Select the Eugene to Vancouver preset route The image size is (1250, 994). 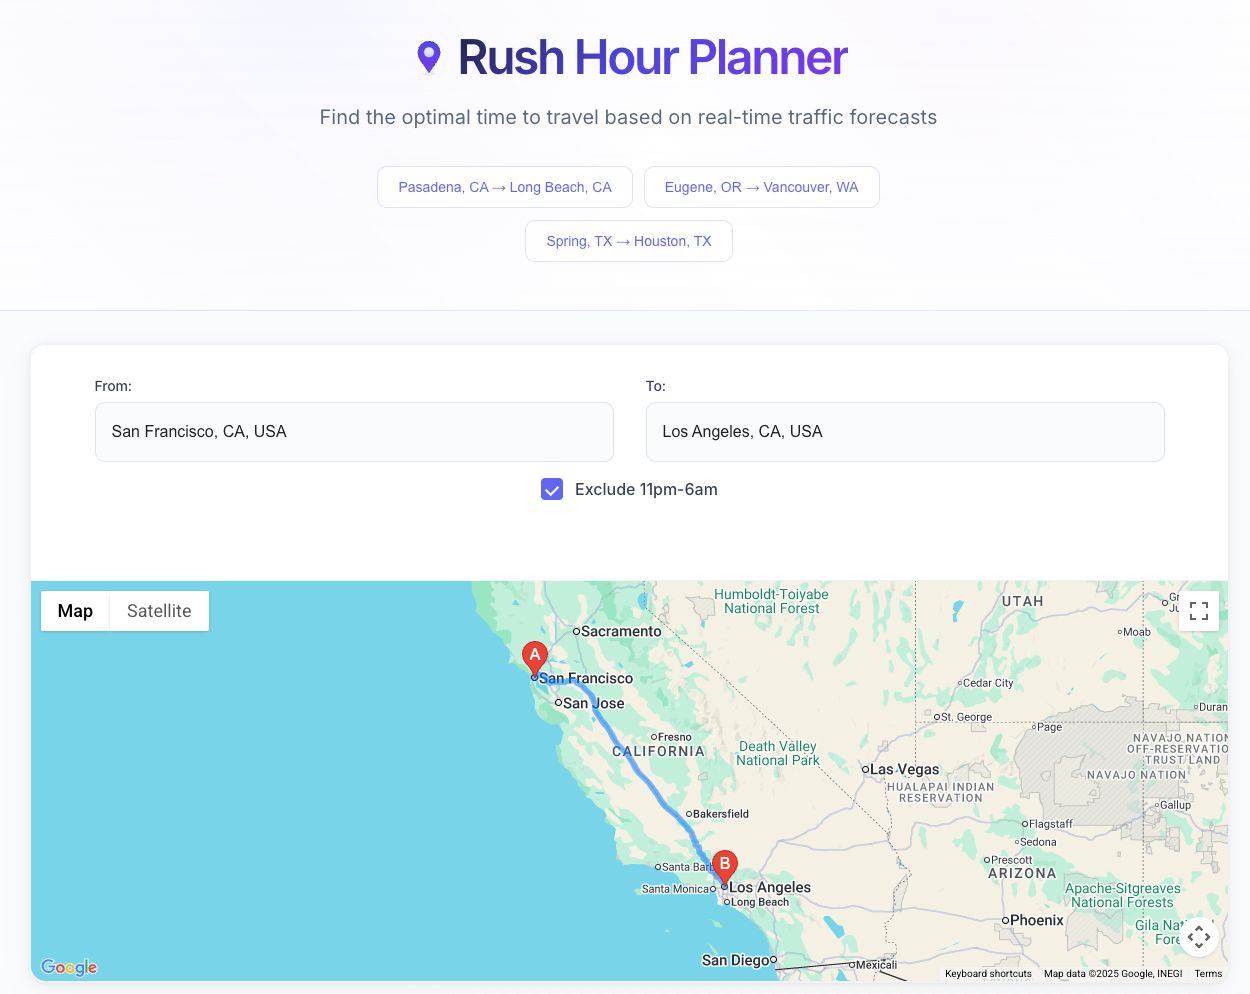[761, 187]
